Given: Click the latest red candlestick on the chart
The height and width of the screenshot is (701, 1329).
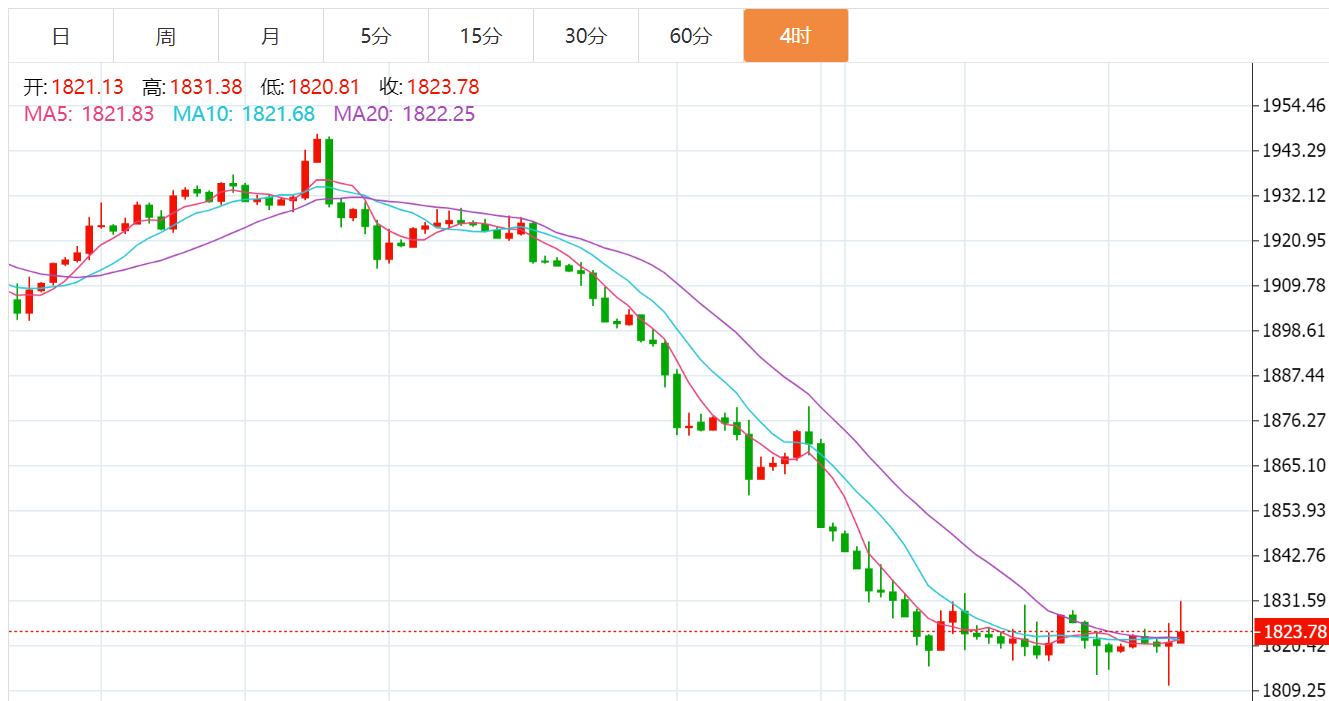Looking at the screenshot, I should click(1181, 636).
